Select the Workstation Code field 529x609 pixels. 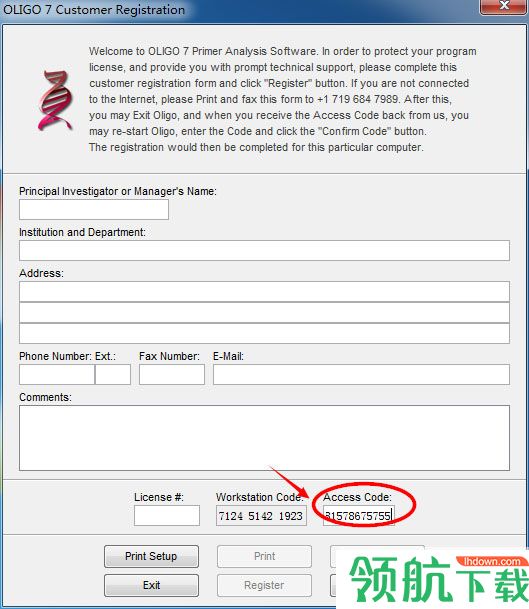[x=261, y=515]
